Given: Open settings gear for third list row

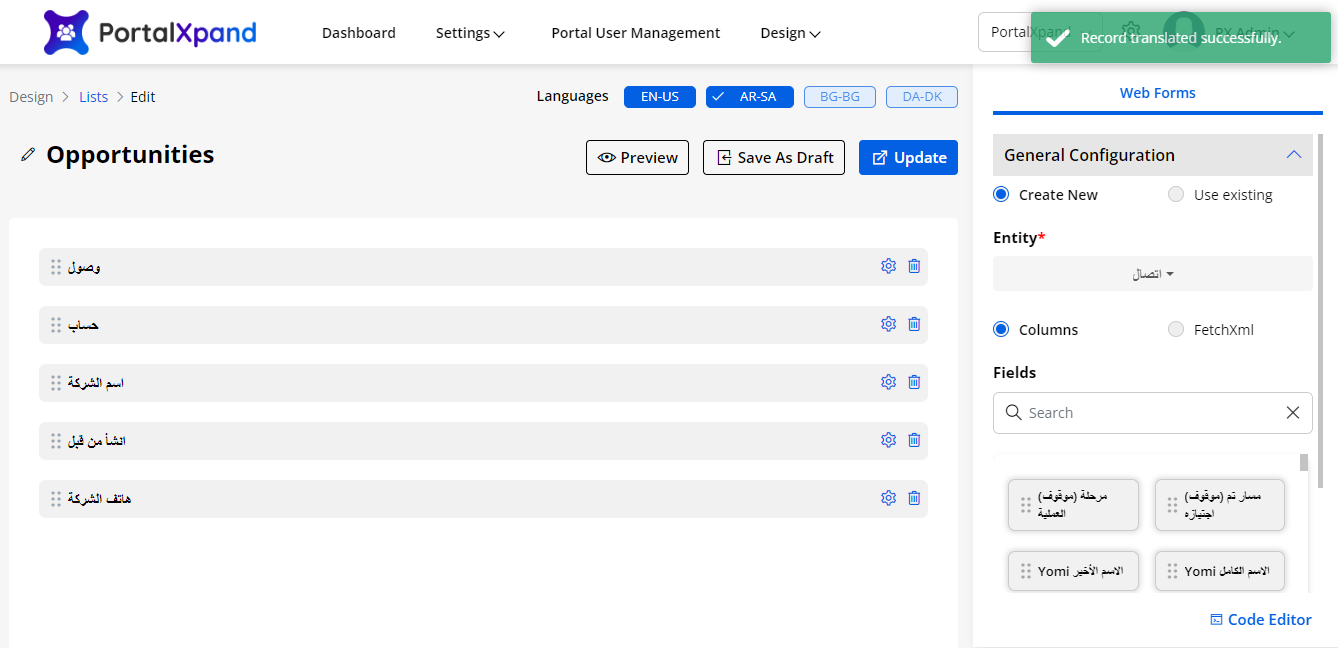Looking at the screenshot, I should (888, 382).
